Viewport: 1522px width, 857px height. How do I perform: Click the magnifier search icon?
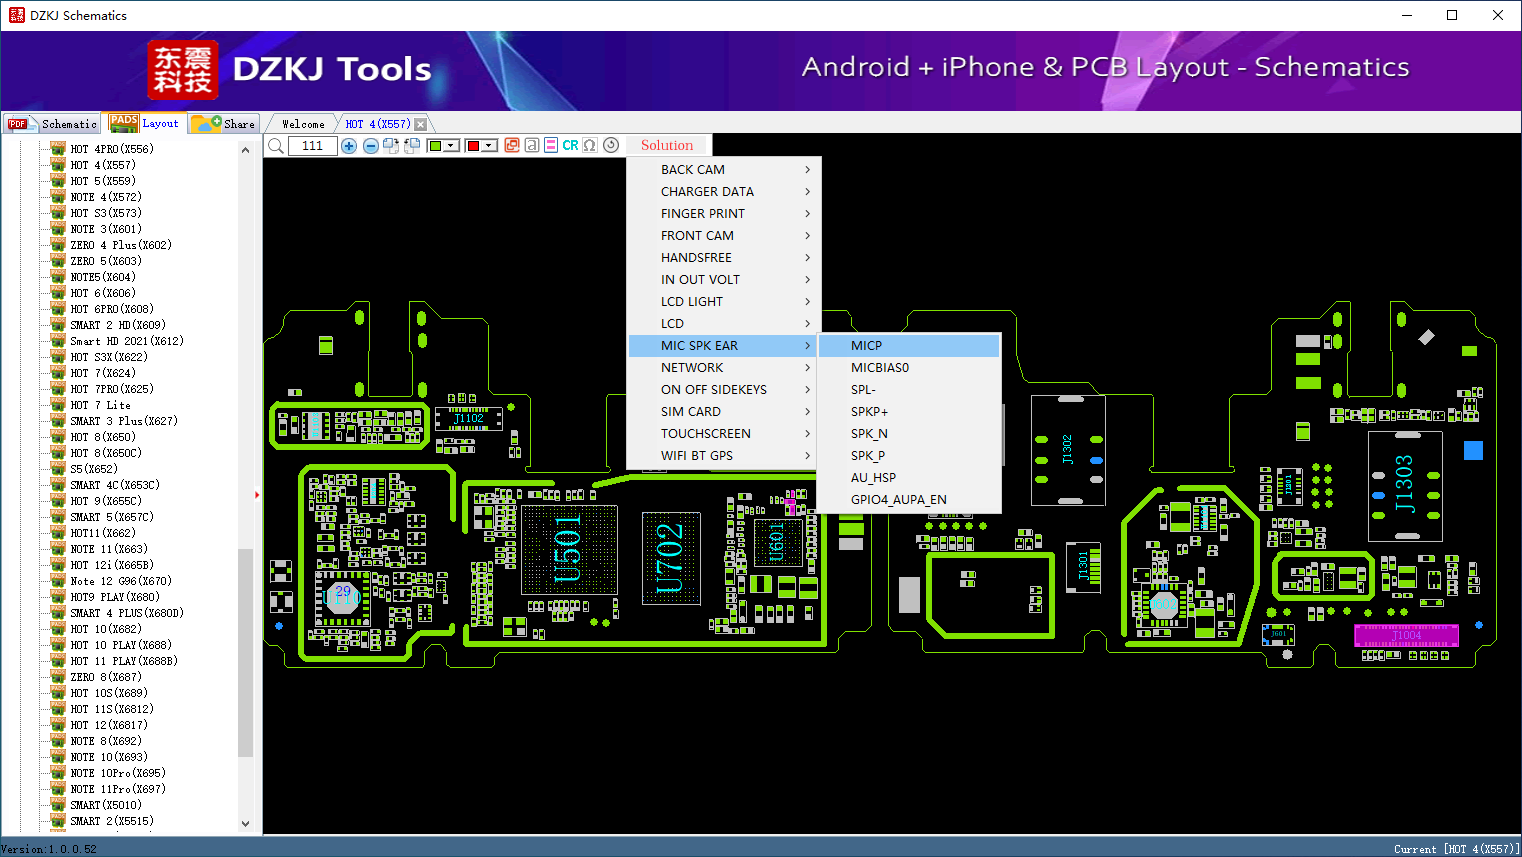[x=276, y=146]
